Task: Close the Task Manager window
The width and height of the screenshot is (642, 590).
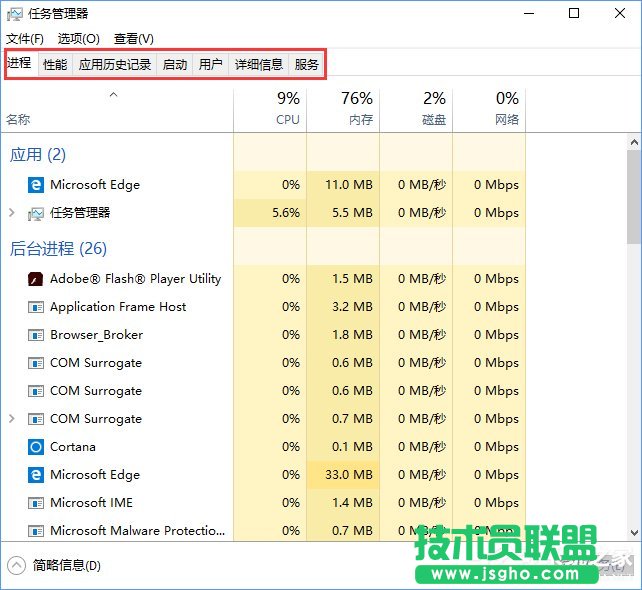Action: coord(620,14)
